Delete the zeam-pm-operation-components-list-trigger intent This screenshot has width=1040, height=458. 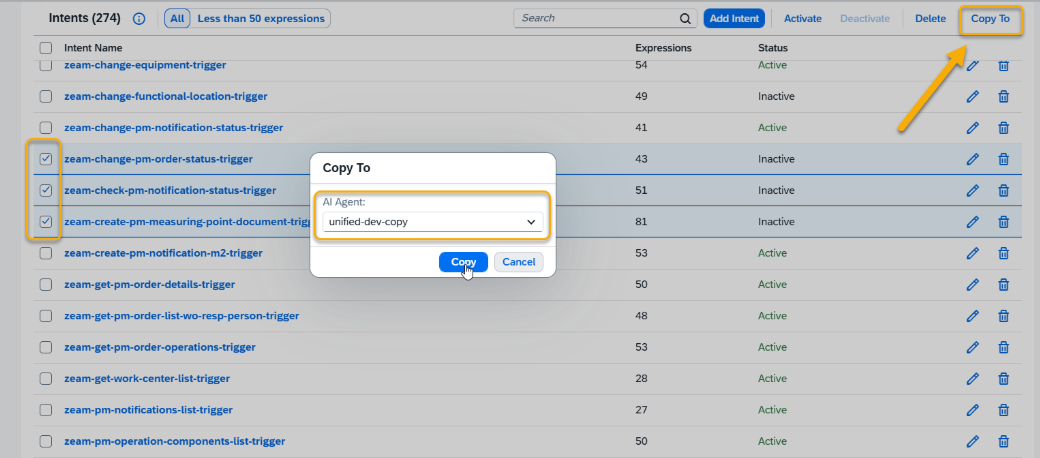pyautogui.click(x=1004, y=441)
